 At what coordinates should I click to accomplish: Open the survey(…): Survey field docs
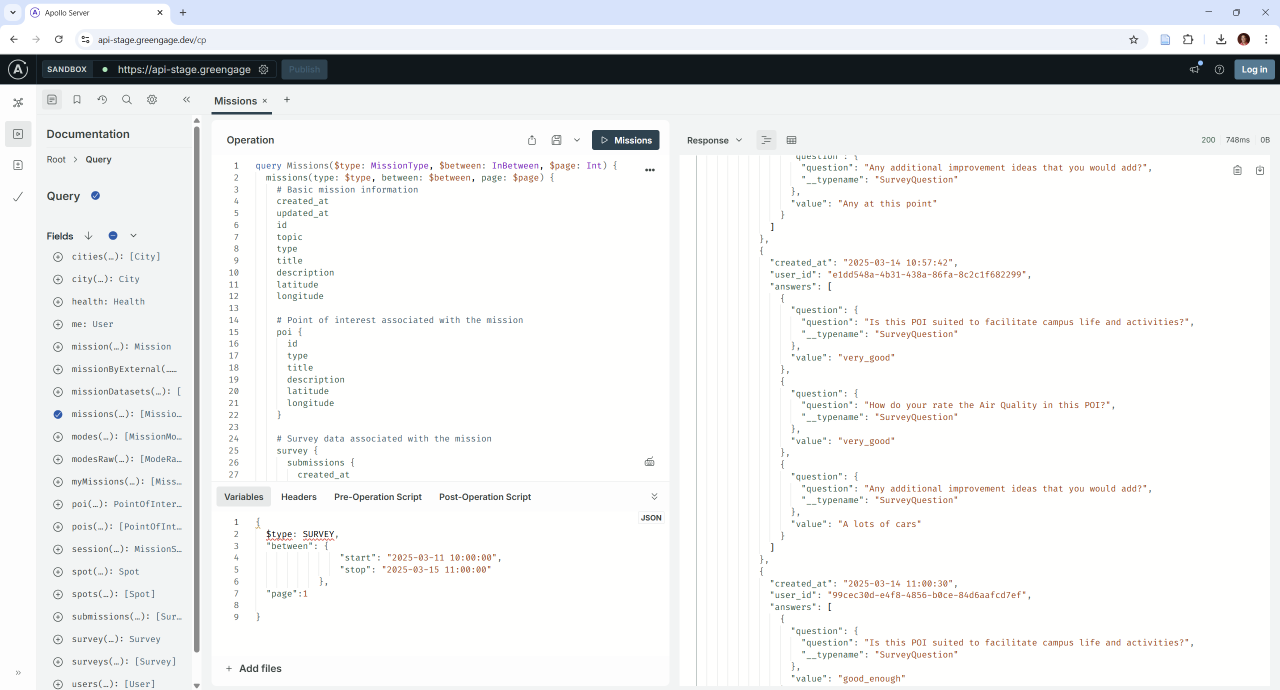[x=116, y=639]
